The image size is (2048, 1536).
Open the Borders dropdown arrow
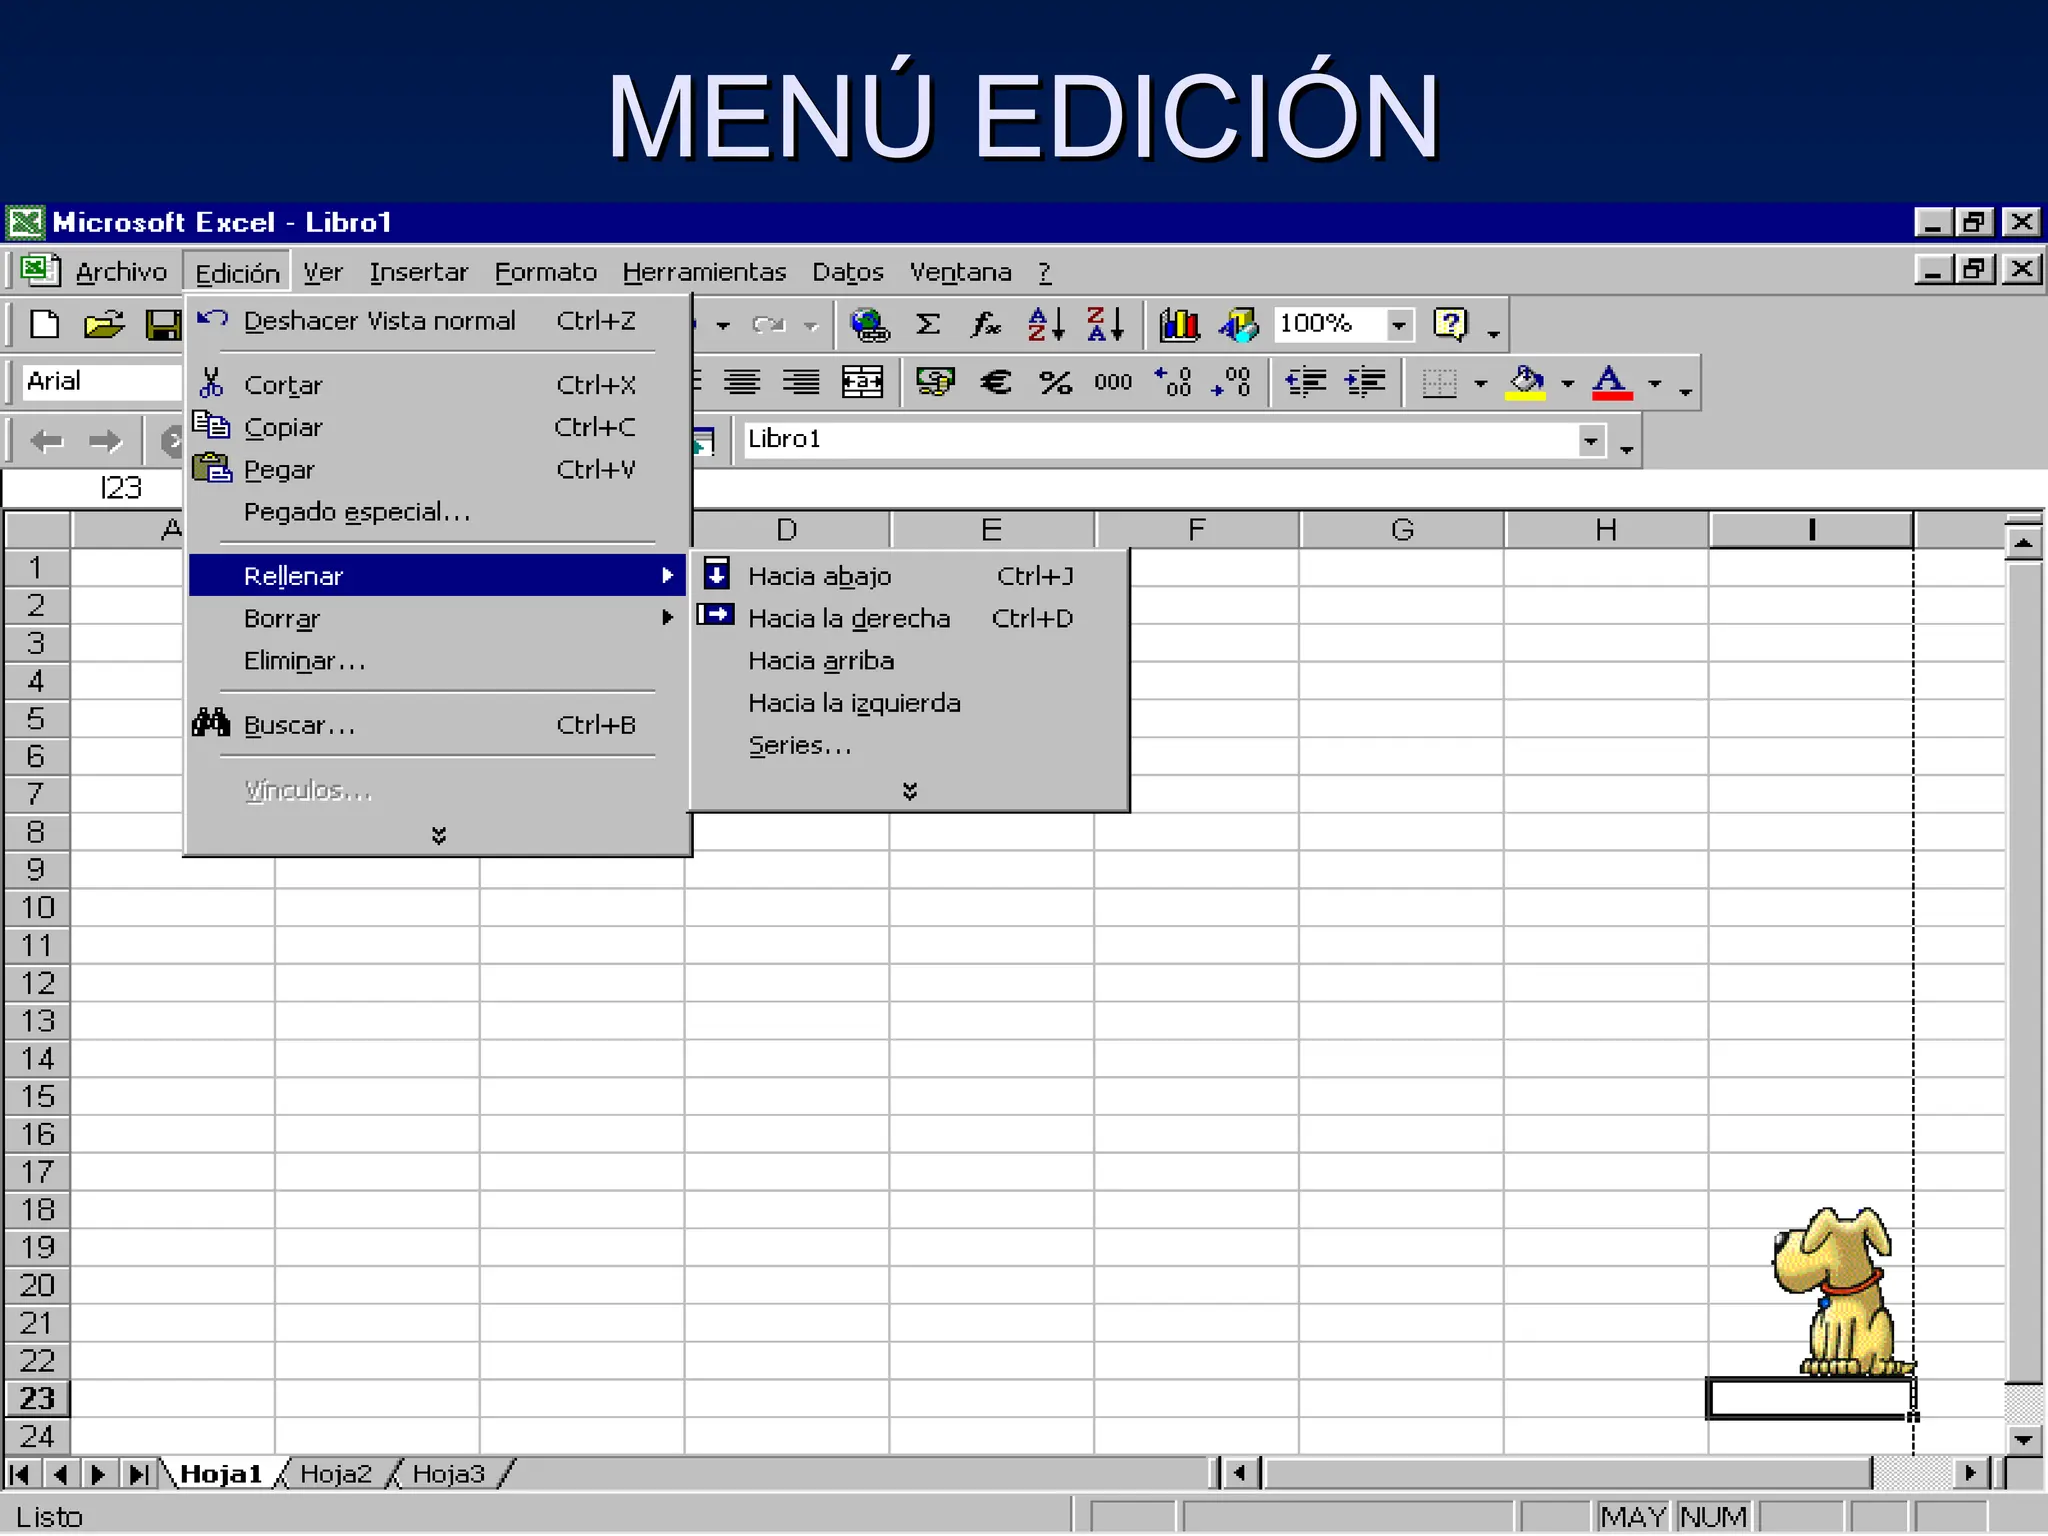point(1480,383)
